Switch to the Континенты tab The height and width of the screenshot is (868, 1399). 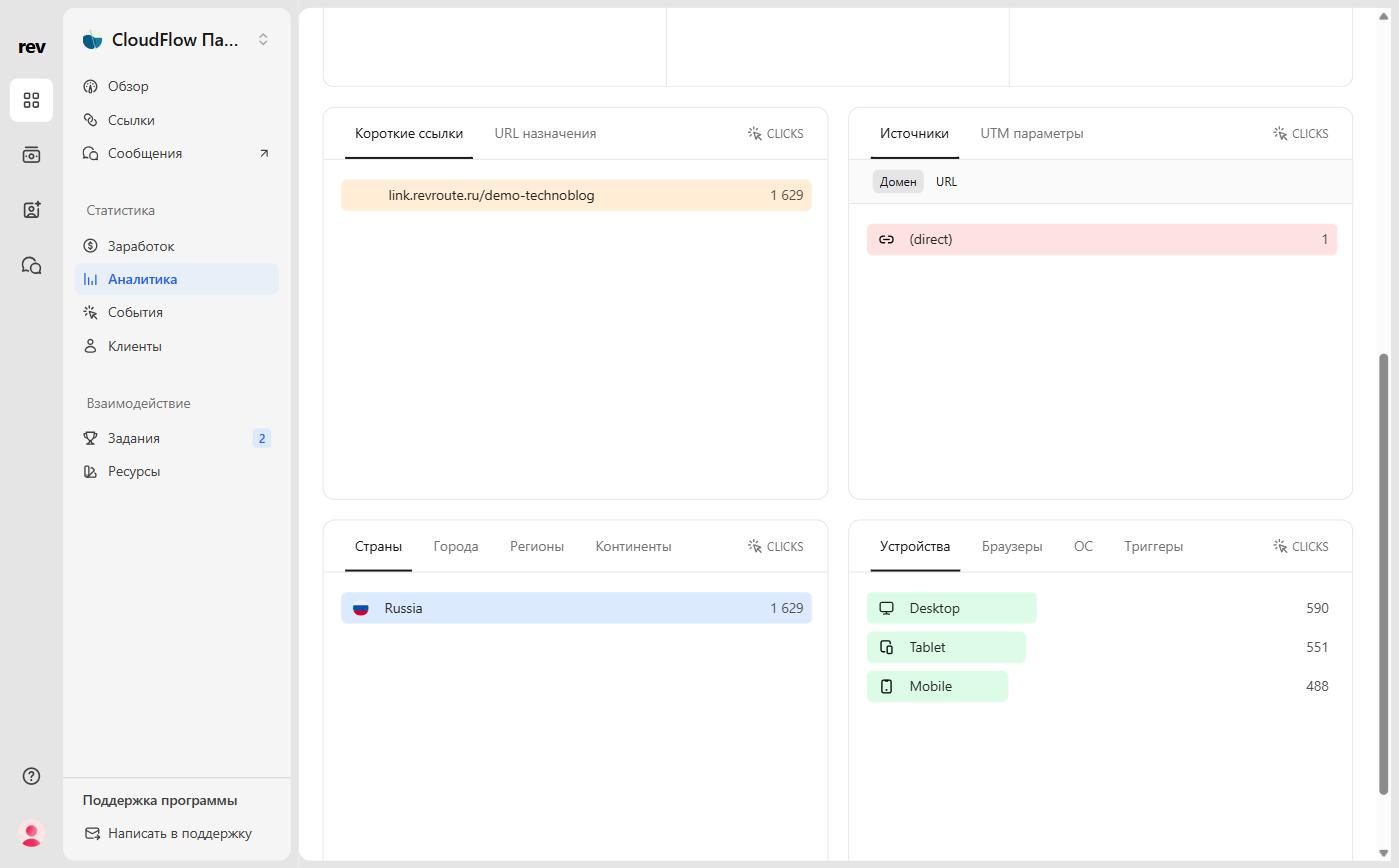coord(633,546)
